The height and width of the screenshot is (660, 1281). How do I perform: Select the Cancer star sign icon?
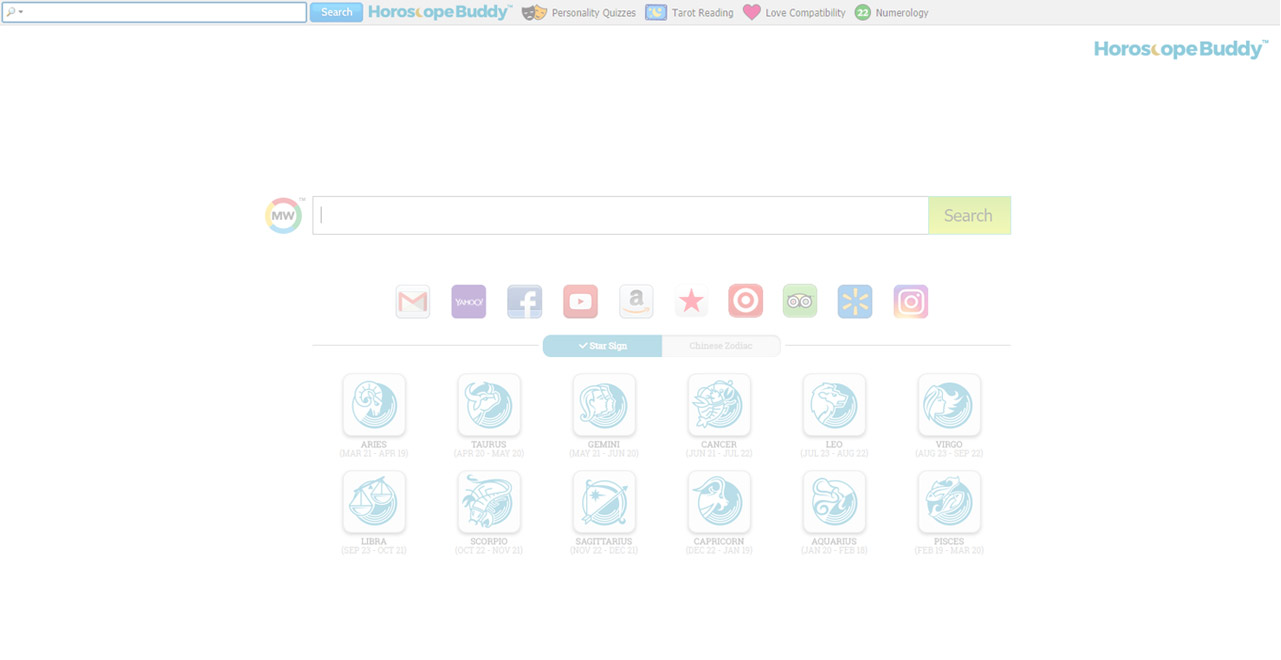719,405
